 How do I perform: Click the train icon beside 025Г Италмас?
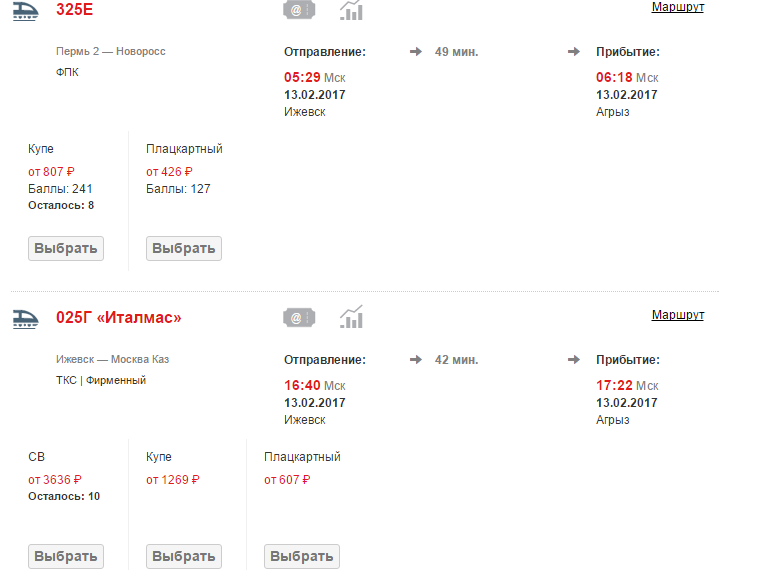[x=24, y=318]
